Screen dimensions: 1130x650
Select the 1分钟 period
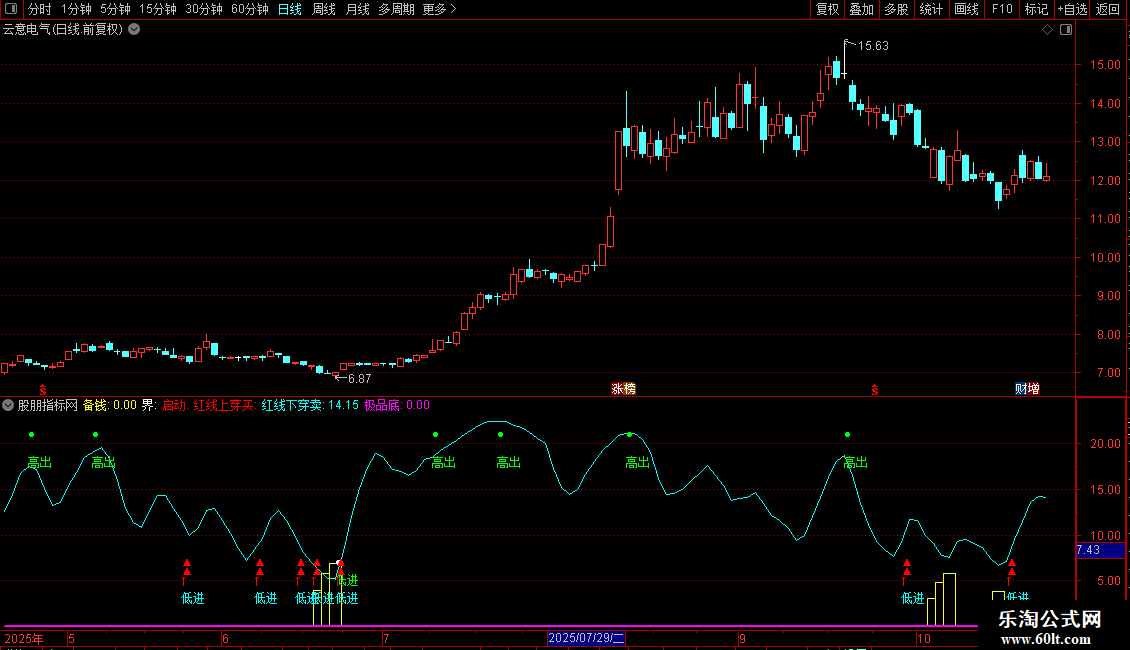[76, 9]
